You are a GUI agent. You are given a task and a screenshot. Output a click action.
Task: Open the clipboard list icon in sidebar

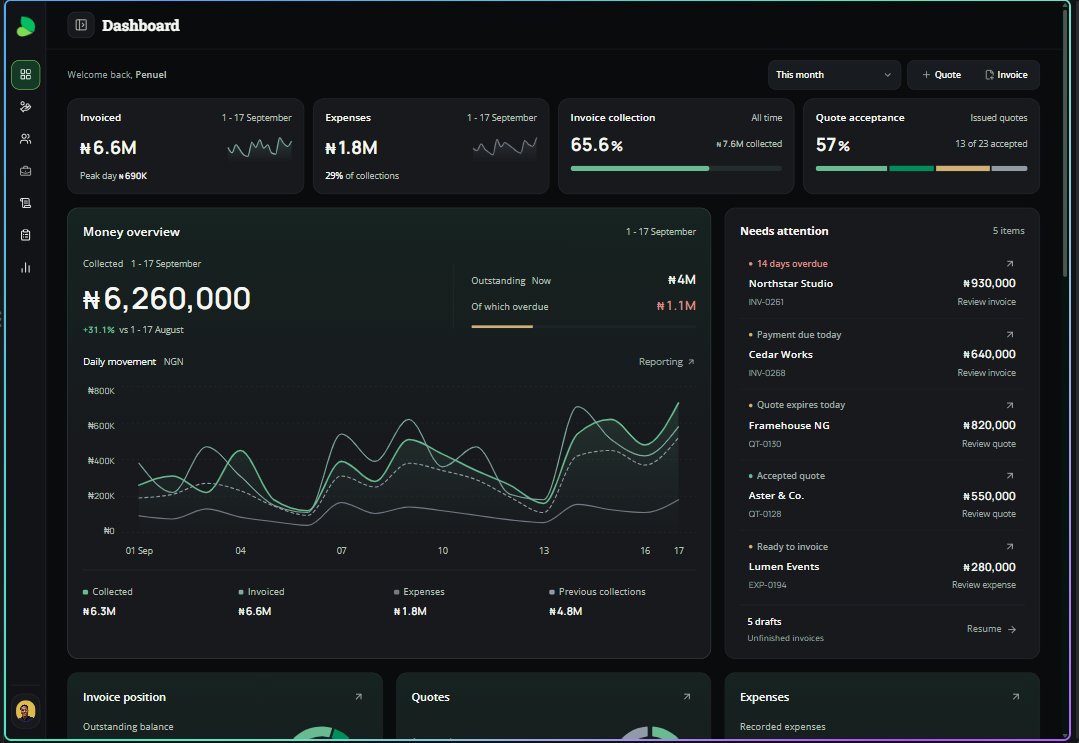[x=25, y=235]
